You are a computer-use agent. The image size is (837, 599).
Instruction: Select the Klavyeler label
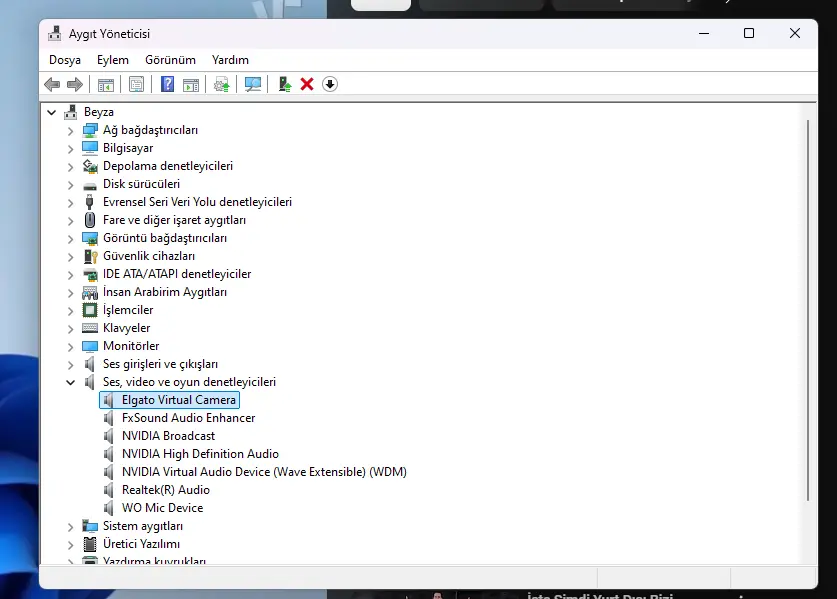pos(127,328)
